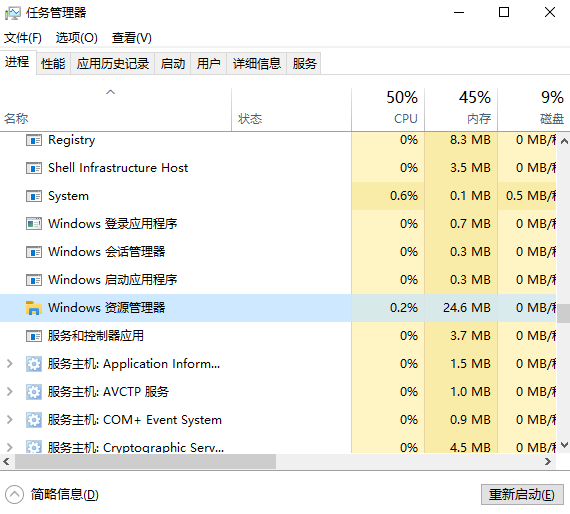This screenshot has width=570, height=514.
Task: Click the gear icon of 服务主机: AVCTP 服务
Action: pos(34,392)
